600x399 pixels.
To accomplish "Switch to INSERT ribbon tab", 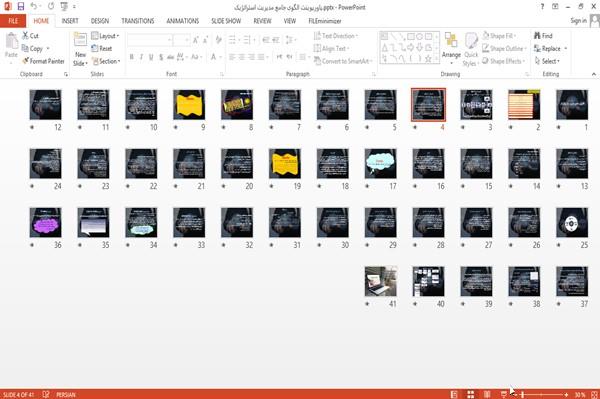I will tap(70, 21).
